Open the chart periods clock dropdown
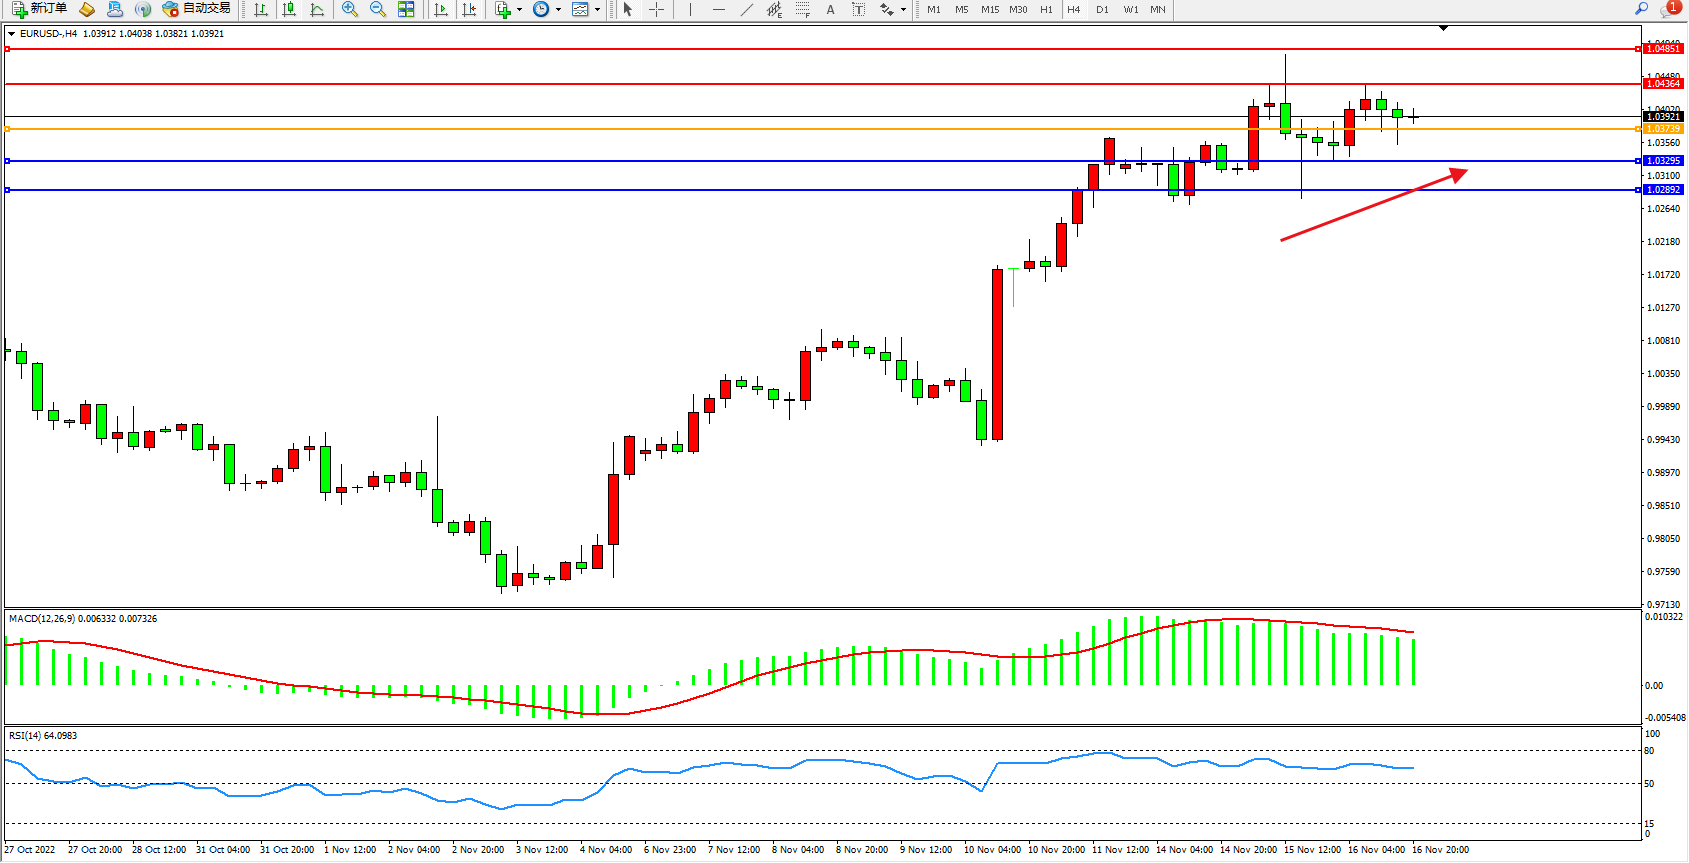This screenshot has height=863, width=1689. pos(558,10)
